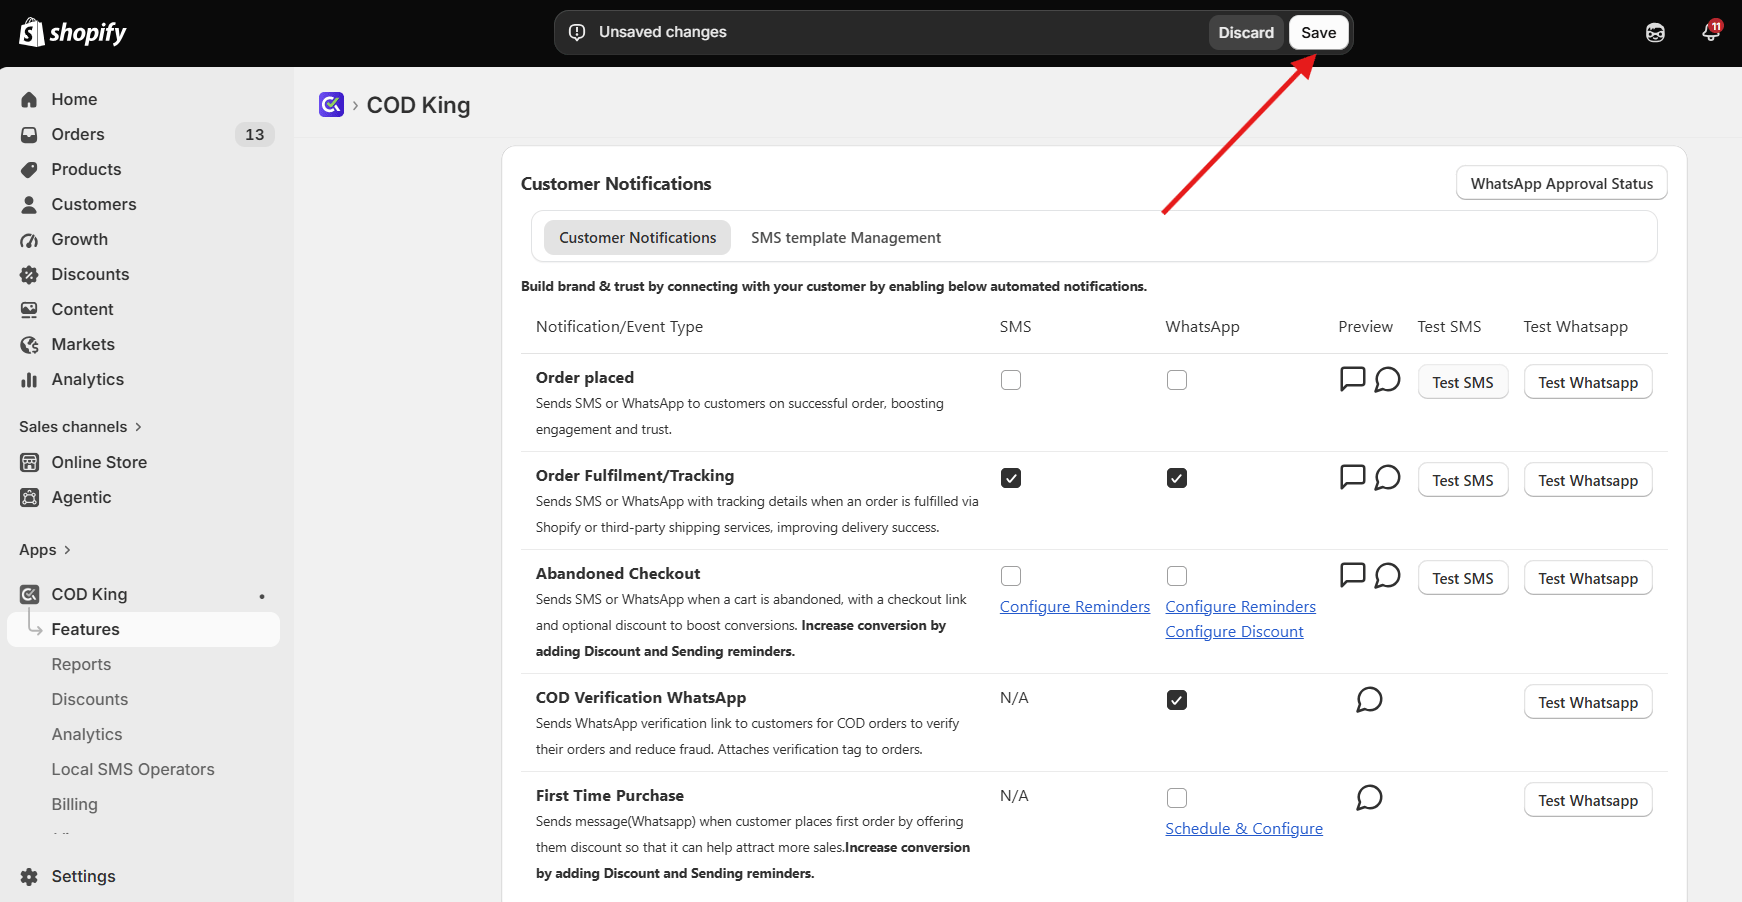Send Test Whatsapp for Order Fulfilment/Tracking
This screenshot has width=1742, height=902.
[1588, 480]
